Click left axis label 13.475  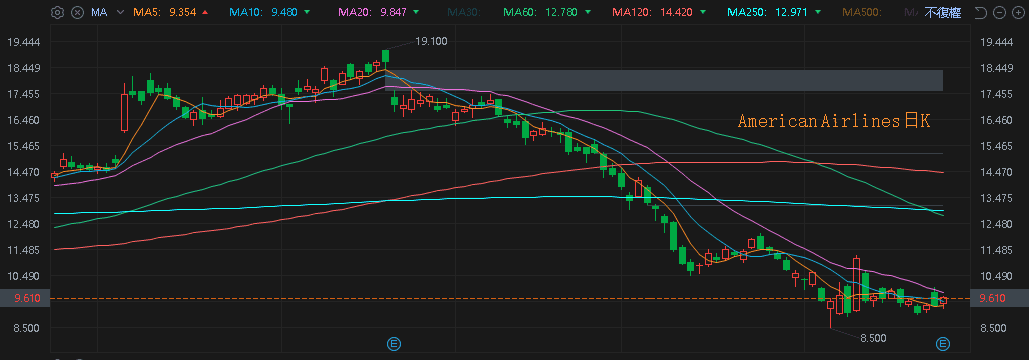pyautogui.click(x=24, y=198)
